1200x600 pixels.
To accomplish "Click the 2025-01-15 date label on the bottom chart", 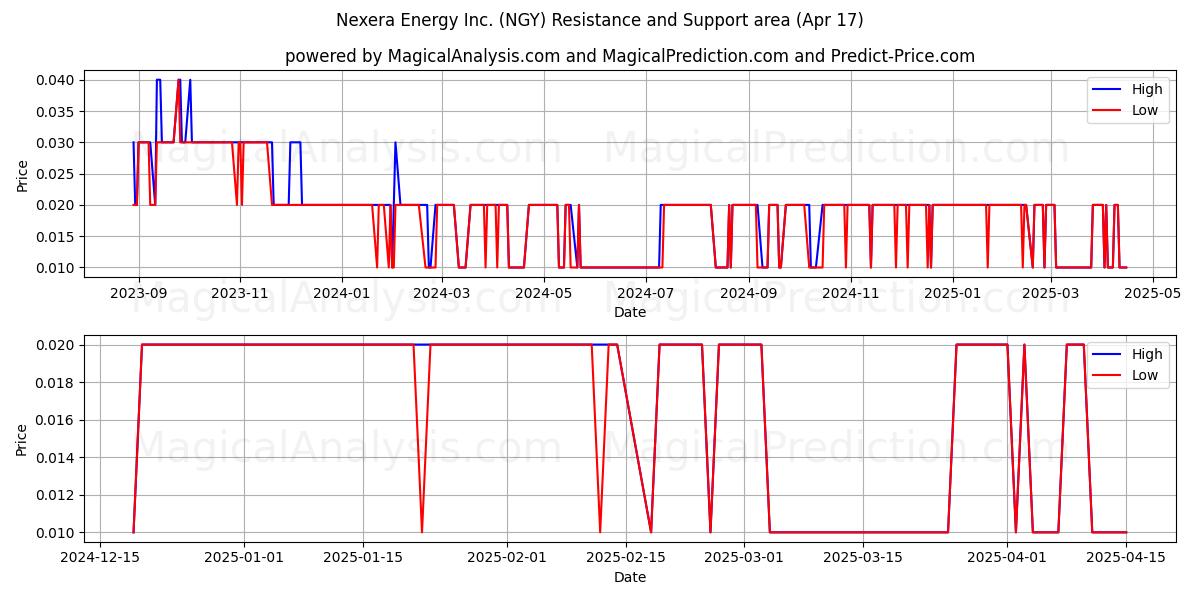I will (363, 558).
